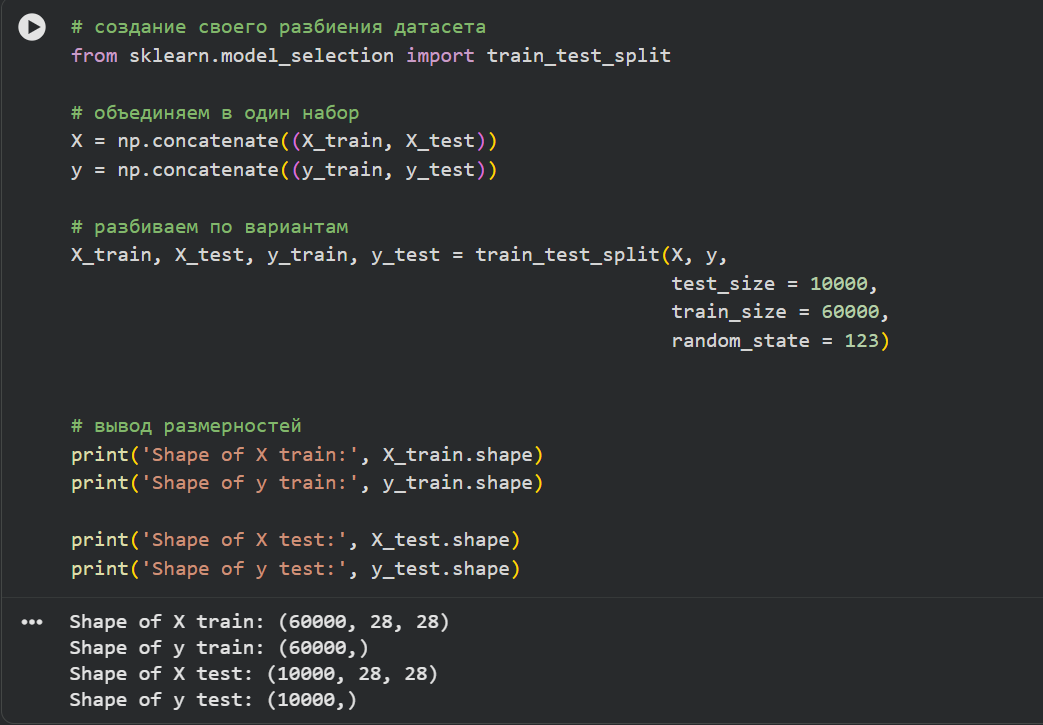Click the comment 'объединяем в один набор'
Image resolution: width=1043 pixels, height=725 pixels.
[214, 113]
